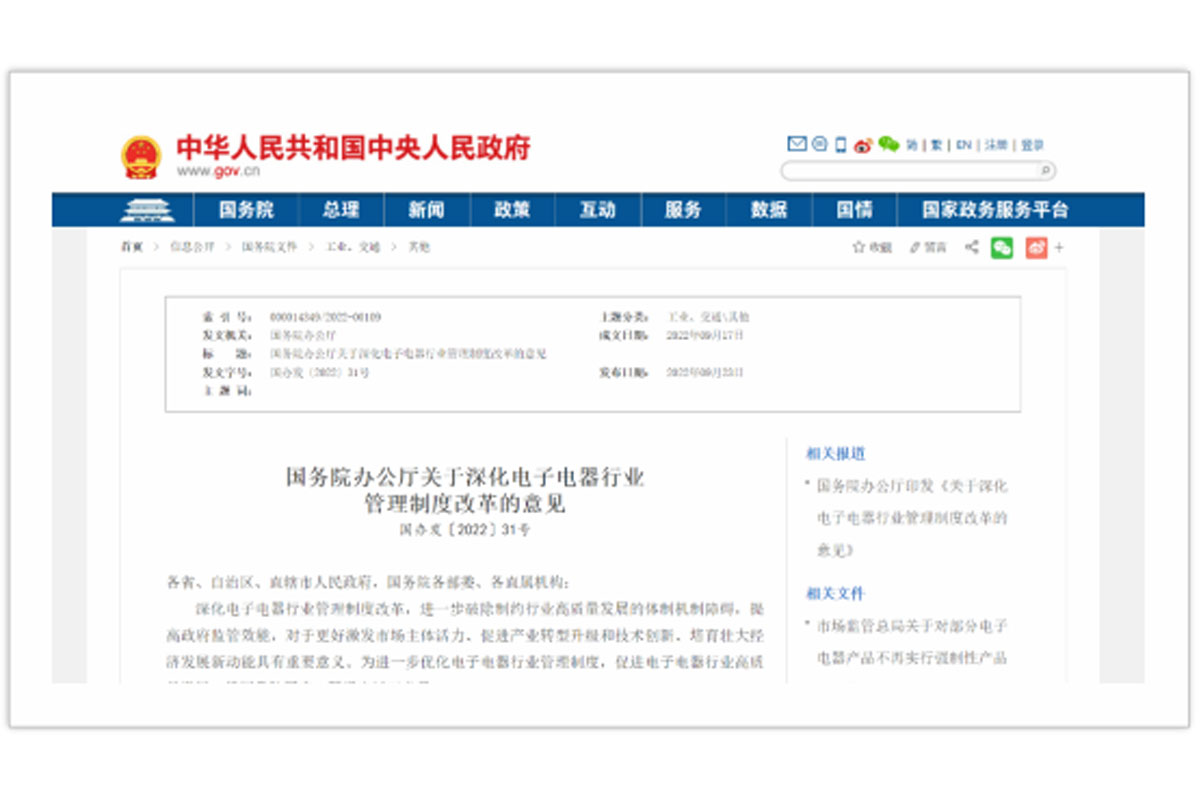
Task: Switch language to 繁 traditional Chinese
Action: [x=934, y=143]
